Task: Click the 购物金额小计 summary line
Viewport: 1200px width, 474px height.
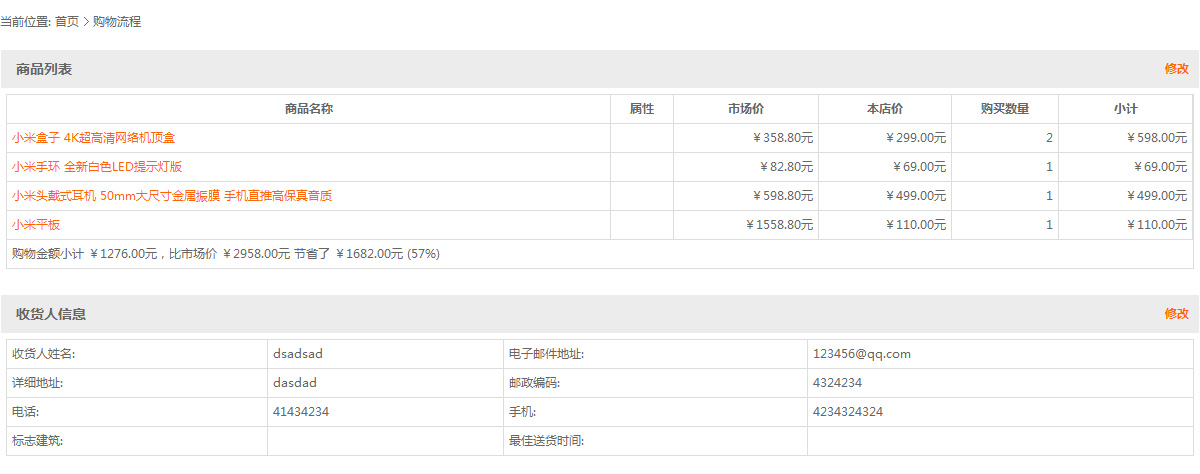Action: point(226,254)
